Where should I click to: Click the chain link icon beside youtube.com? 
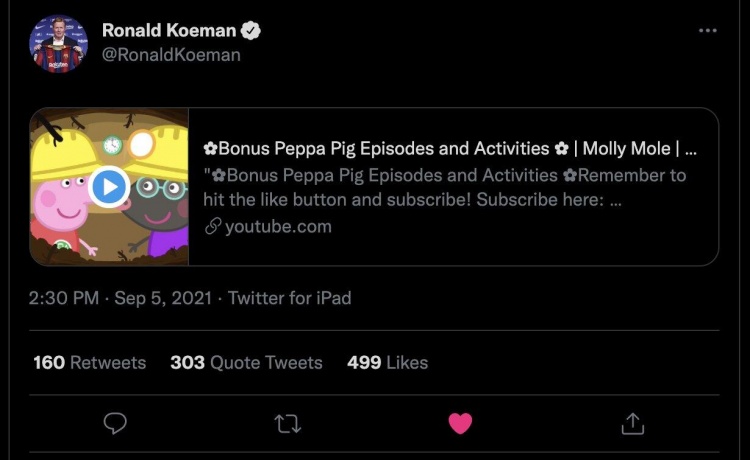pos(212,227)
